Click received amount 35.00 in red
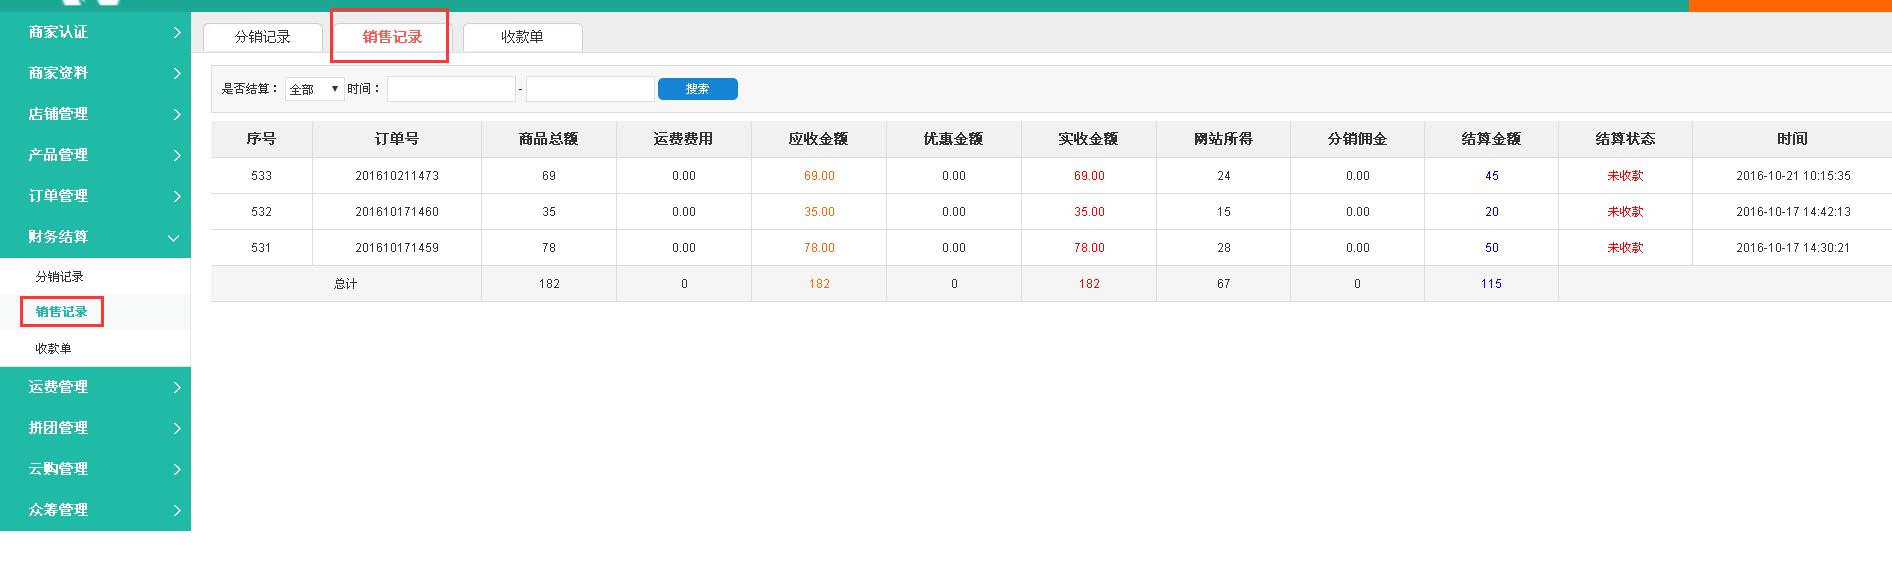Image resolution: width=1892 pixels, height=571 pixels. point(1089,212)
